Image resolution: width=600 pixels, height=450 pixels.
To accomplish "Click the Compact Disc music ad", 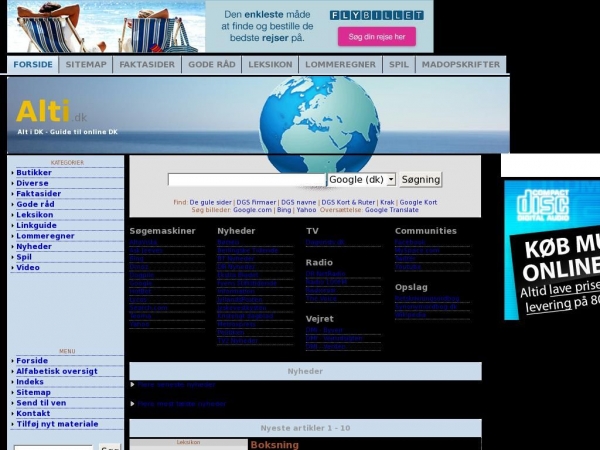I will [552, 250].
